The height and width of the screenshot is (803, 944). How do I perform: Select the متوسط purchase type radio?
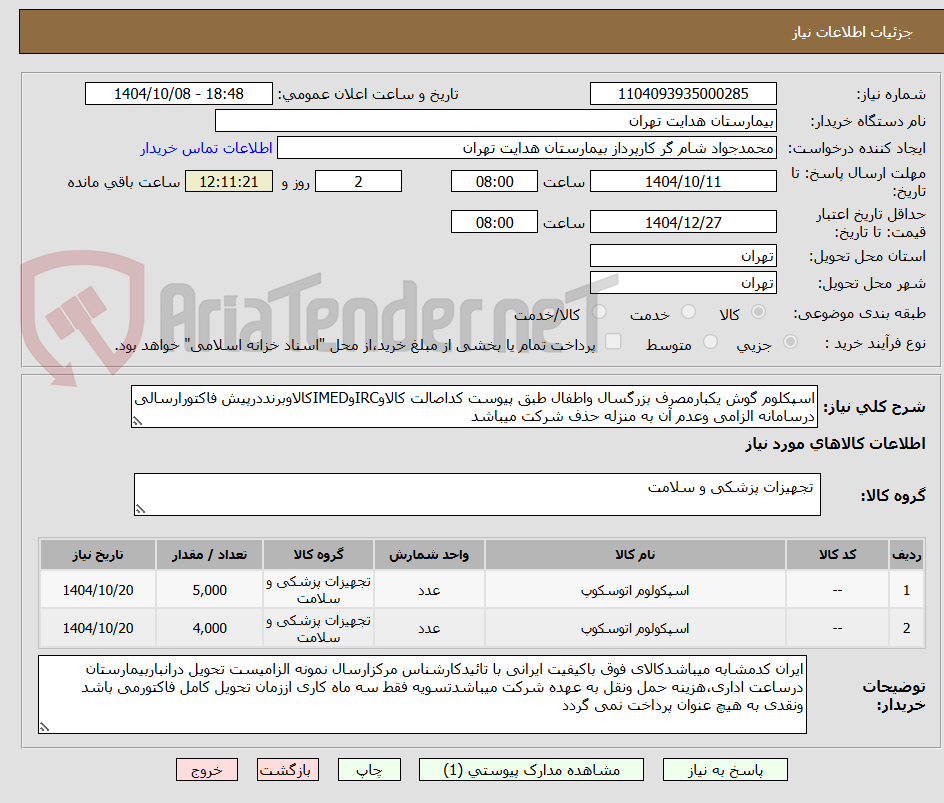pyautogui.click(x=710, y=342)
